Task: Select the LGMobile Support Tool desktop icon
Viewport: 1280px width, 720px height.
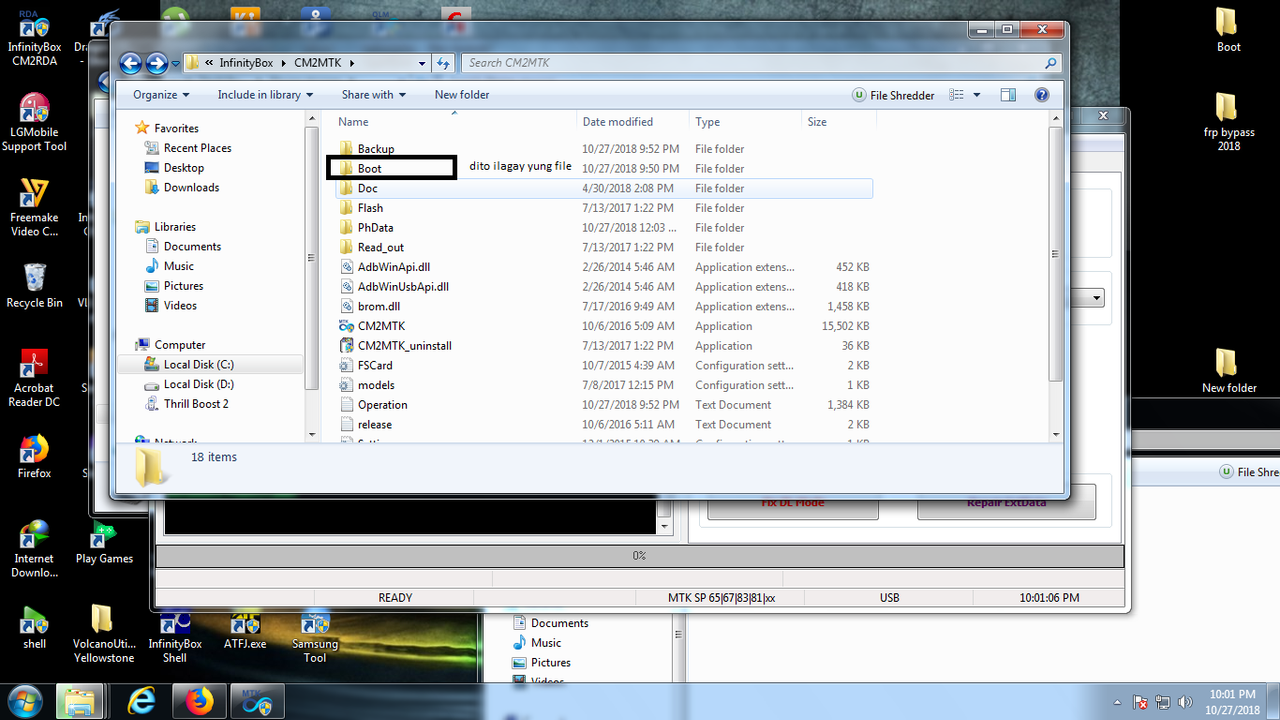Action: coord(34,123)
